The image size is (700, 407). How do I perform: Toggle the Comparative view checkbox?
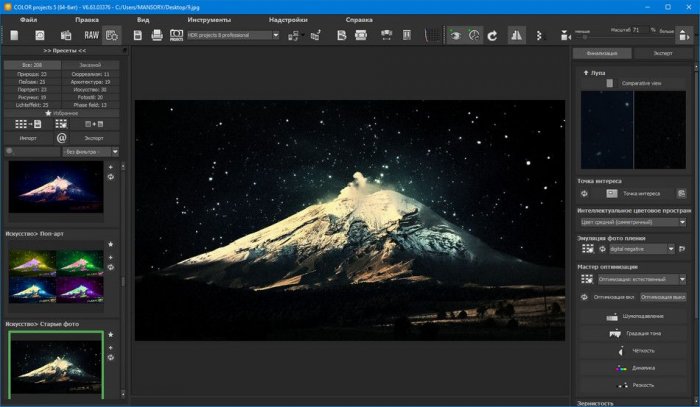click(x=609, y=83)
